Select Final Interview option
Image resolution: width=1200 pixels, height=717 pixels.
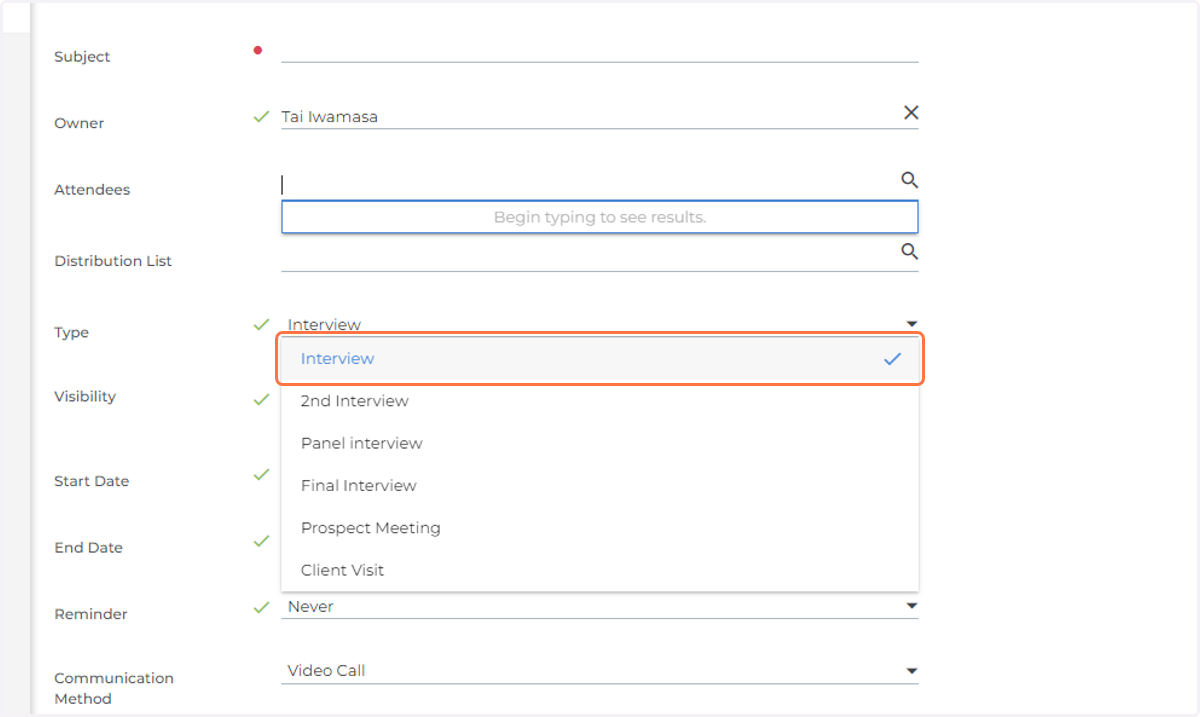[600, 485]
